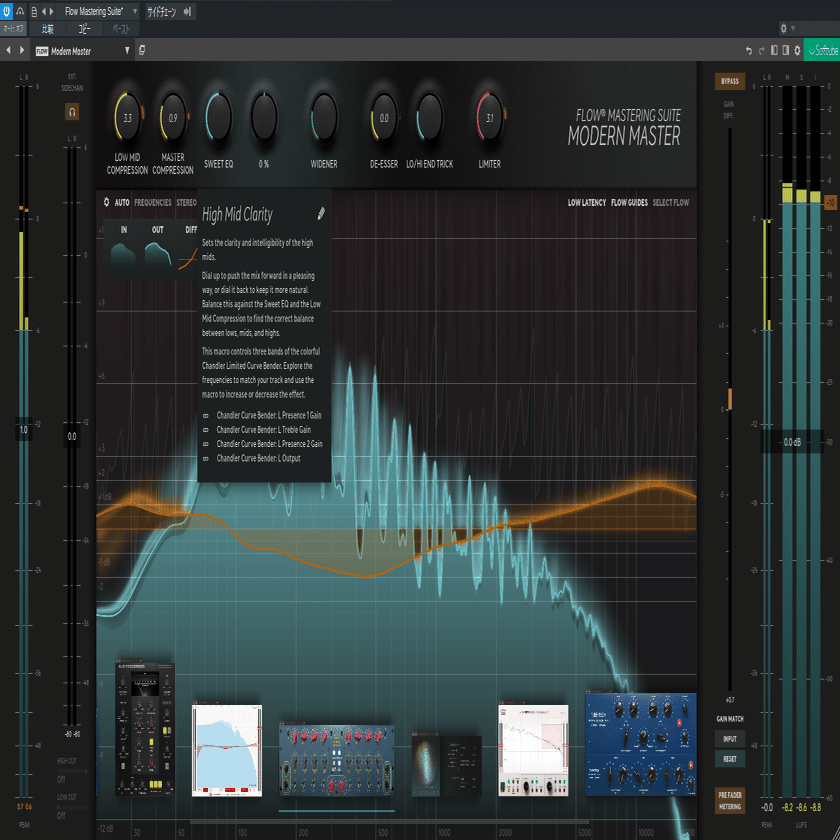Click the Limiter knob
This screenshot has width=840, height=840.
point(490,116)
